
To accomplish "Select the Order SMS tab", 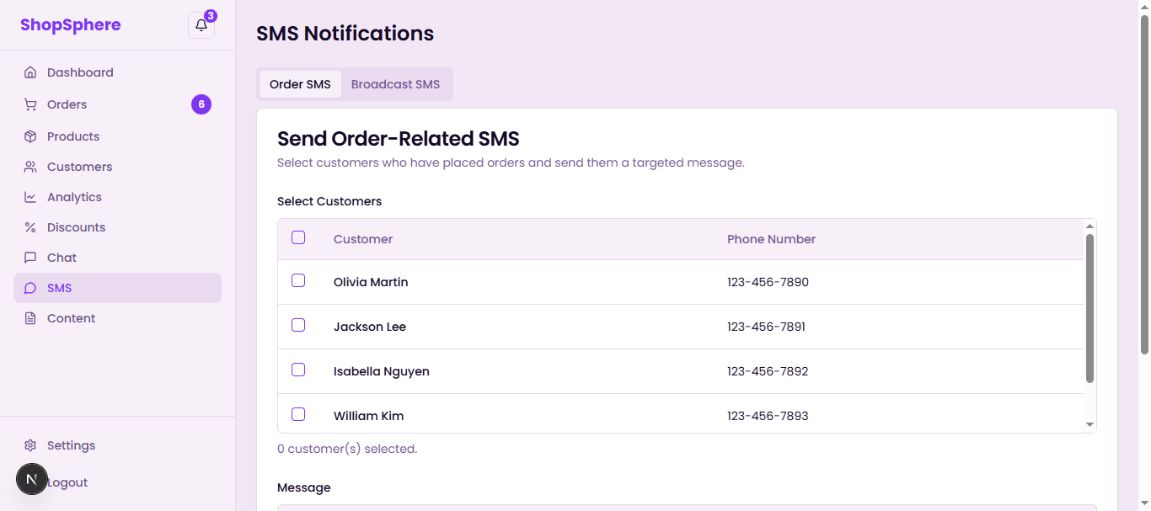I will [x=300, y=84].
